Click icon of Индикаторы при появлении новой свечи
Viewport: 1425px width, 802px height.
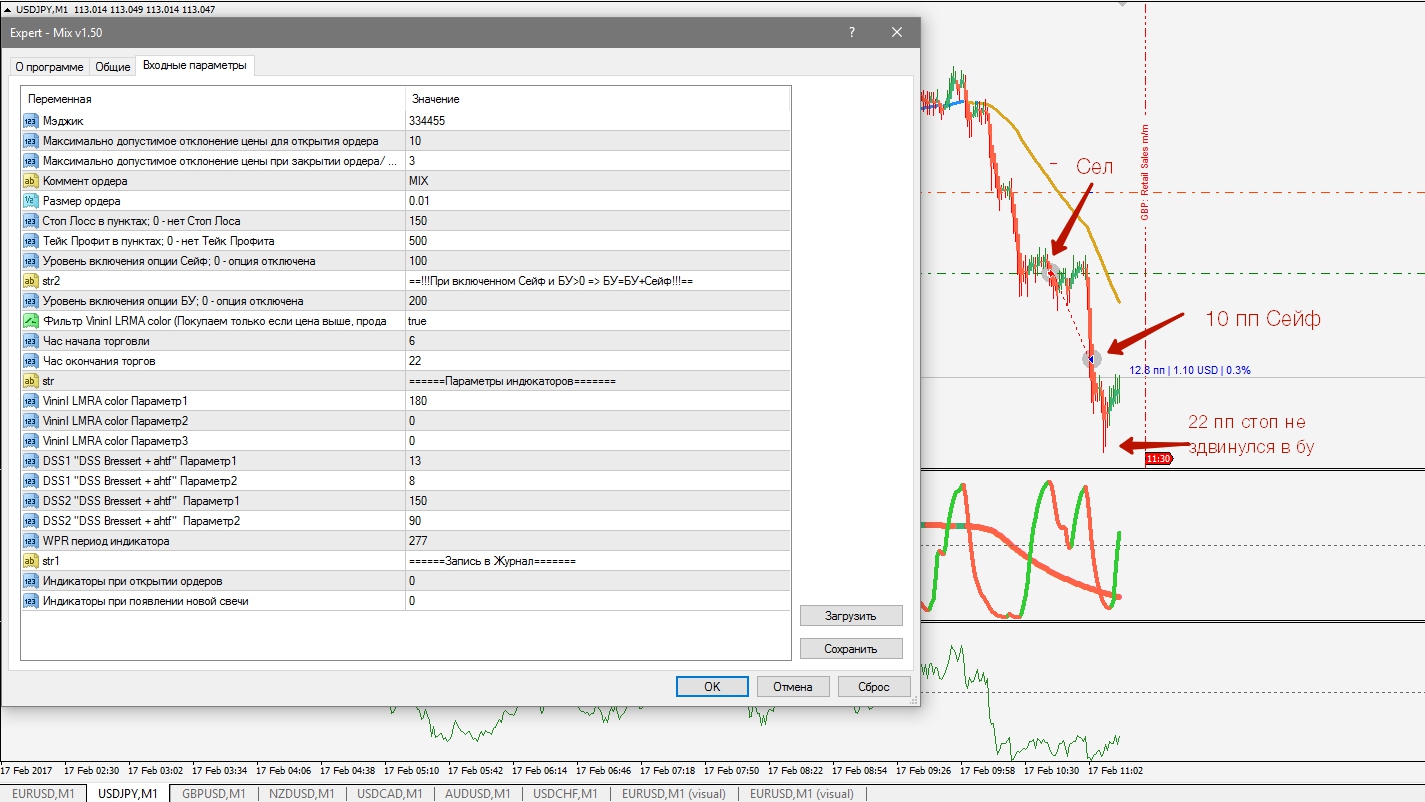pyautogui.click(x=31, y=601)
